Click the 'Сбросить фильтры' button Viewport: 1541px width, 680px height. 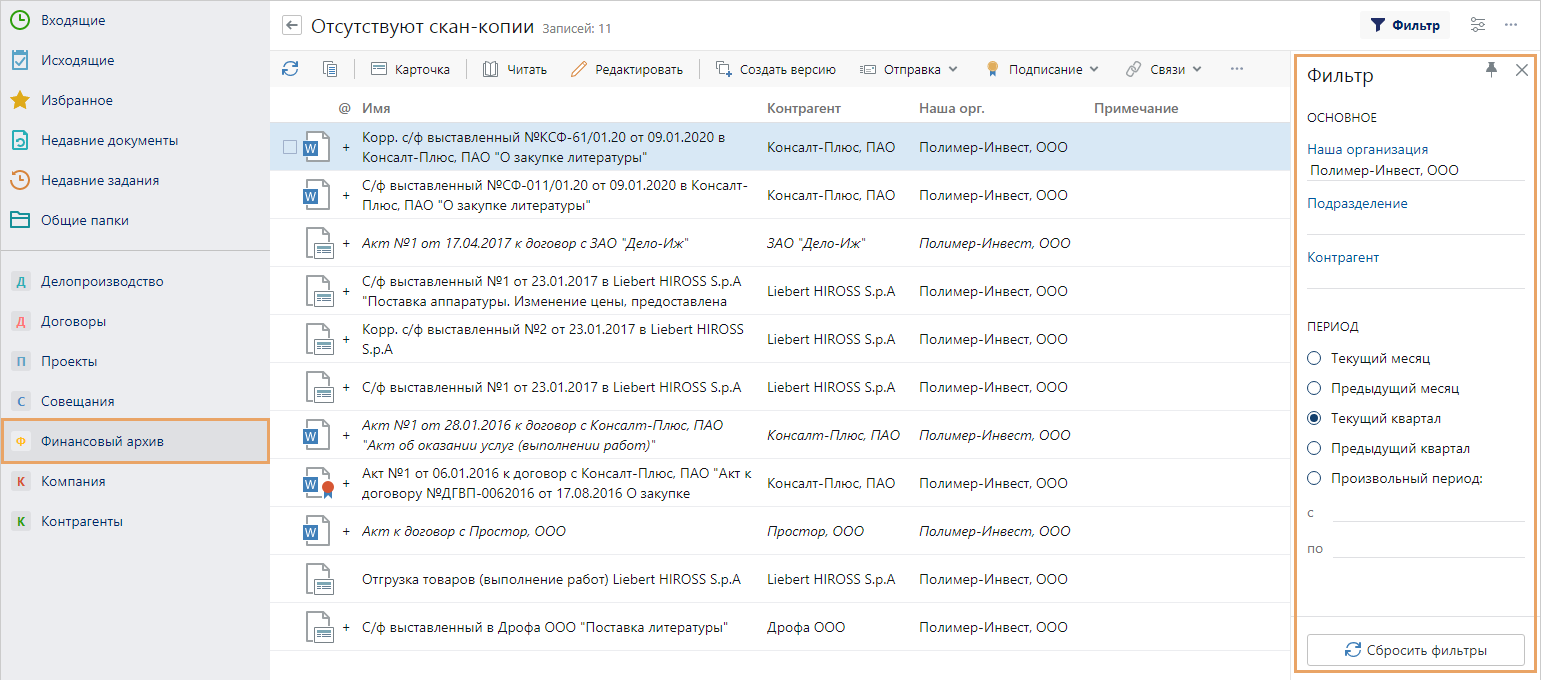click(1415, 650)
